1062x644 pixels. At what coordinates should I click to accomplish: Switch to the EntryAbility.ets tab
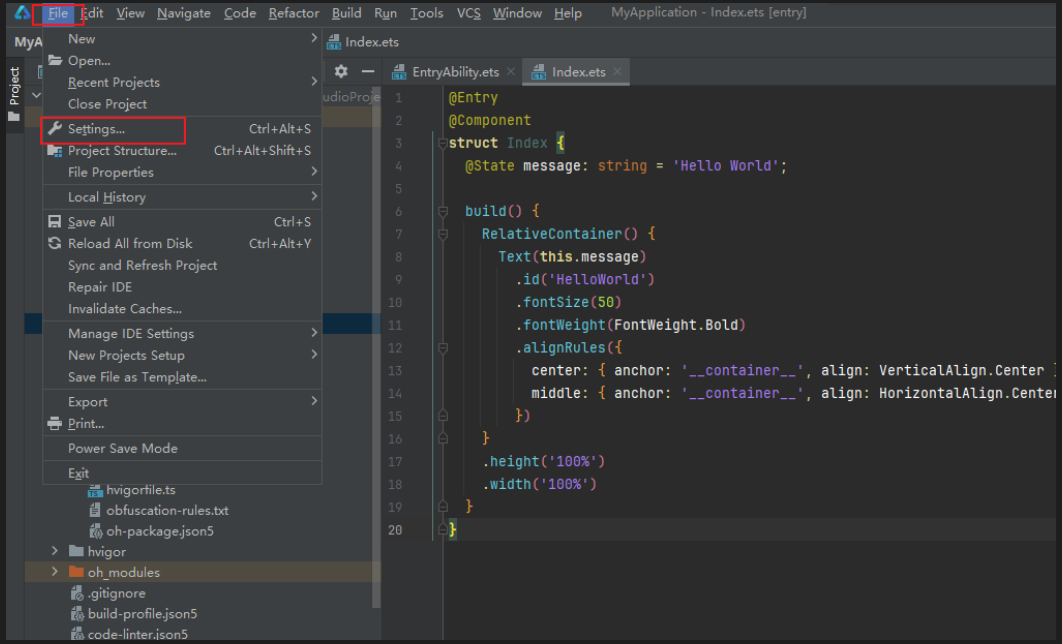(x=455, y=72)
